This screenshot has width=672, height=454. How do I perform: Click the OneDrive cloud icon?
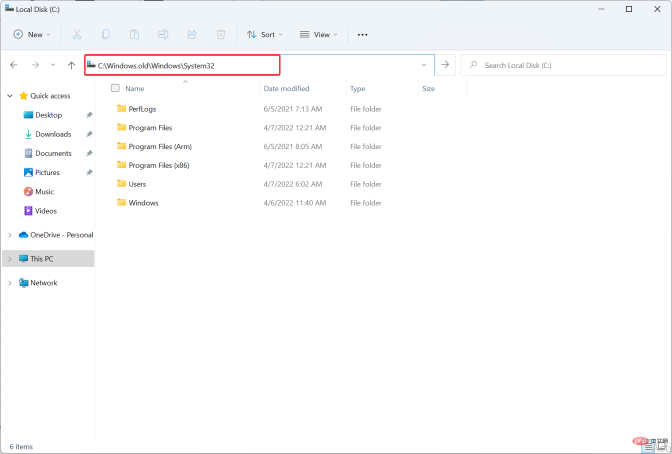tap(24, 235)
